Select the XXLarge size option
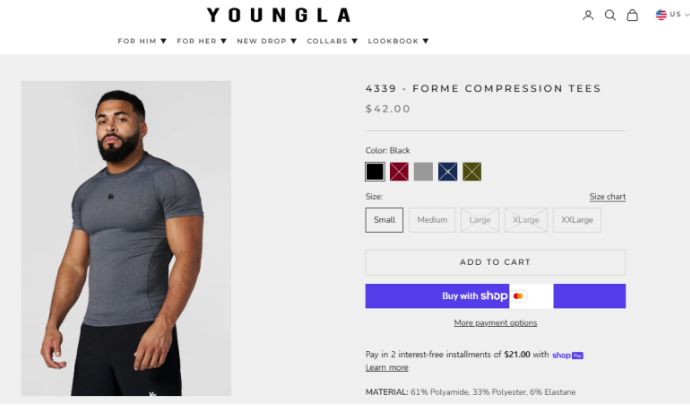The image size is (690, 406). [x=577, y=220]
